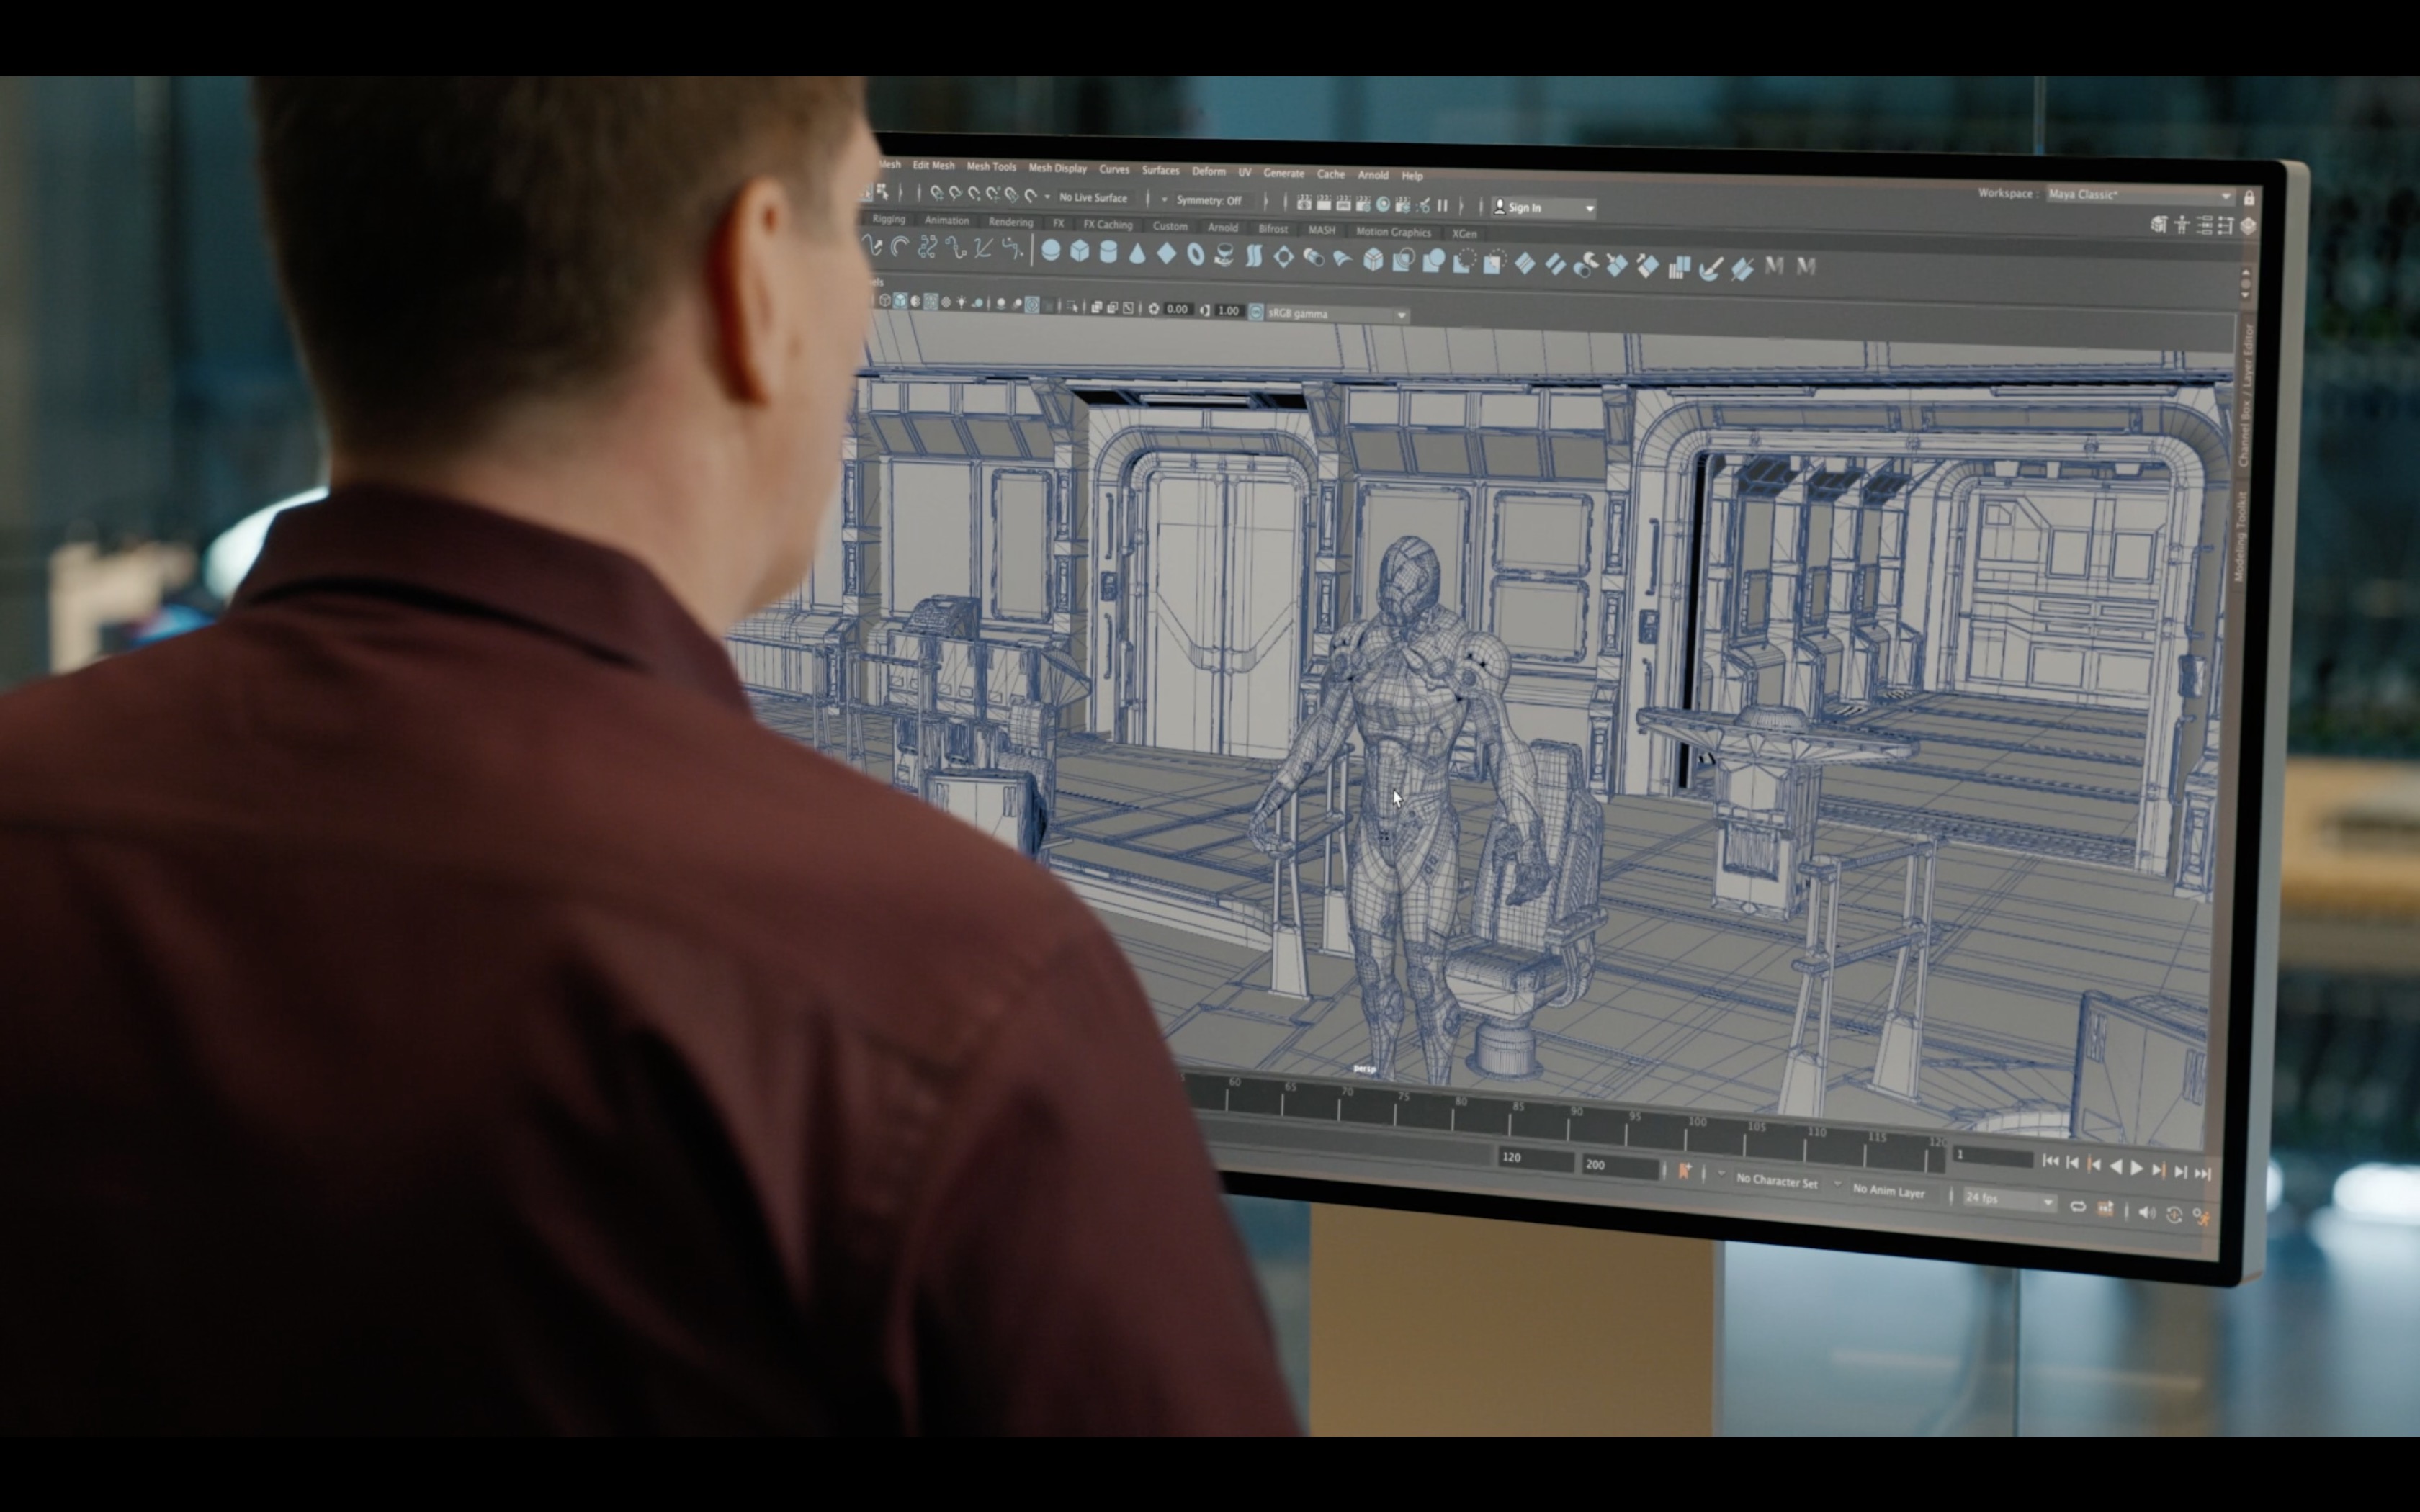Create a polygon sphere from the shelf

[x=1050, y=251]
